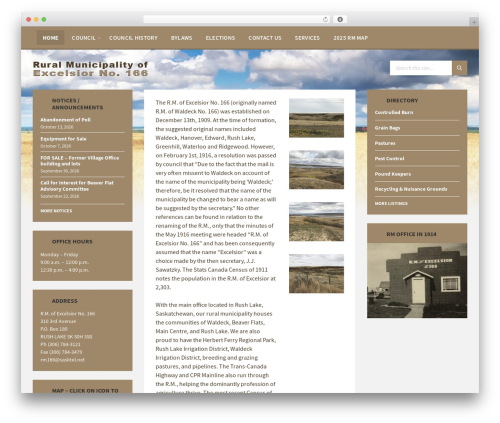This screenshot has width=500, height=423.
Task: Click the RM Office in 1914 photo
Action: [417, 280]
